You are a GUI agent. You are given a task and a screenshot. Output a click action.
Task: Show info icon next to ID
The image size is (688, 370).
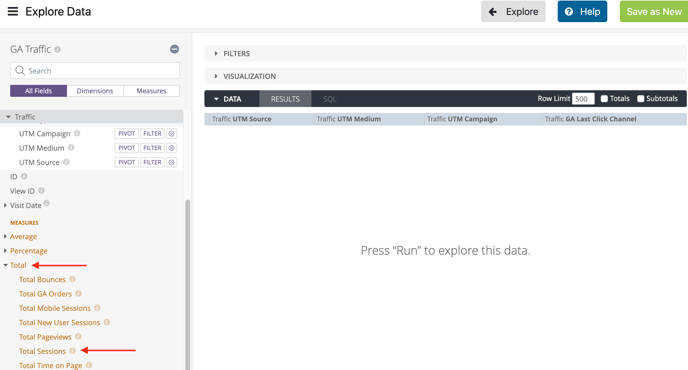point(24,176)
